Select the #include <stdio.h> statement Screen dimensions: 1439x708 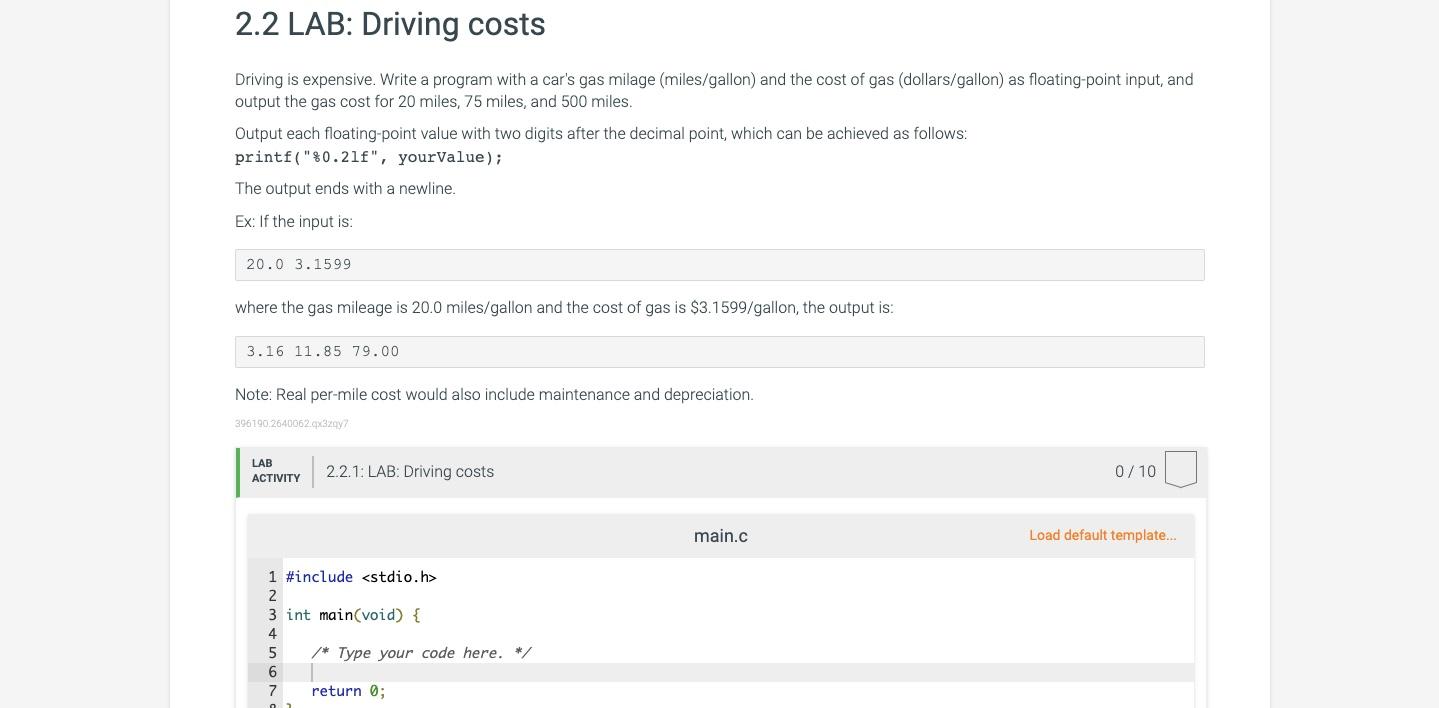361,577
